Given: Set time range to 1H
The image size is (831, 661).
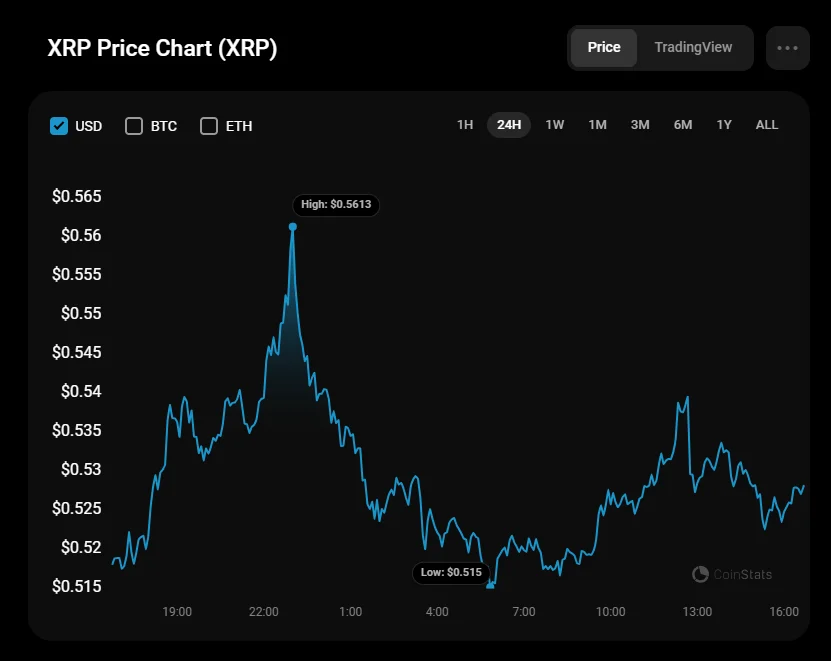Looking at the screenshot, I should 465,125.
